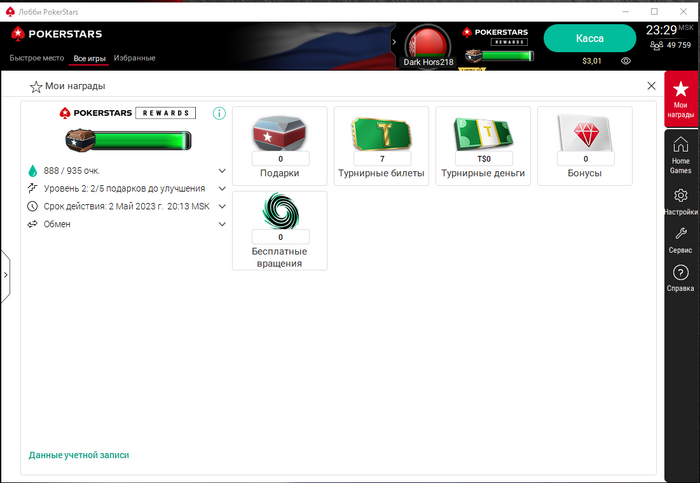
Task: Open Турнирные деньги cash card
Action: pos(483,146)
